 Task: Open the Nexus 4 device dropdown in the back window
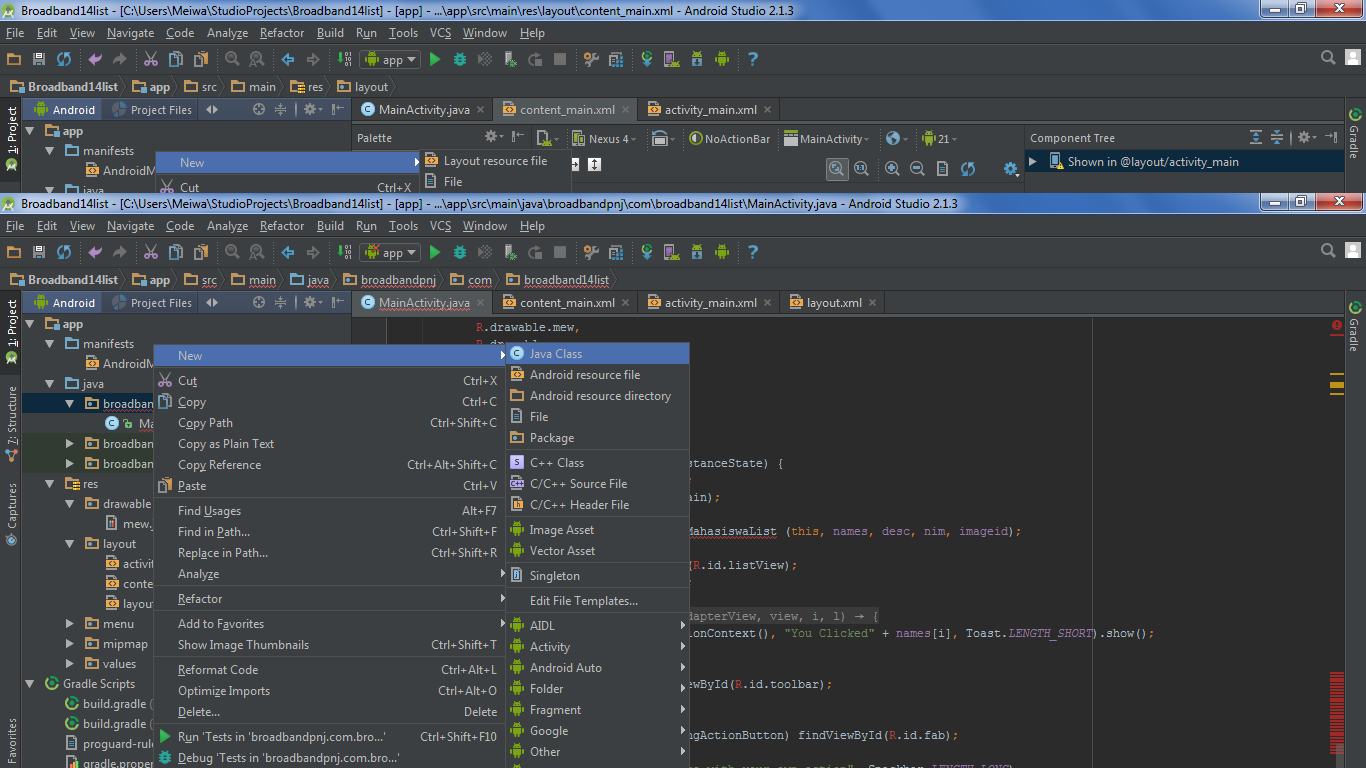(603, 139)
